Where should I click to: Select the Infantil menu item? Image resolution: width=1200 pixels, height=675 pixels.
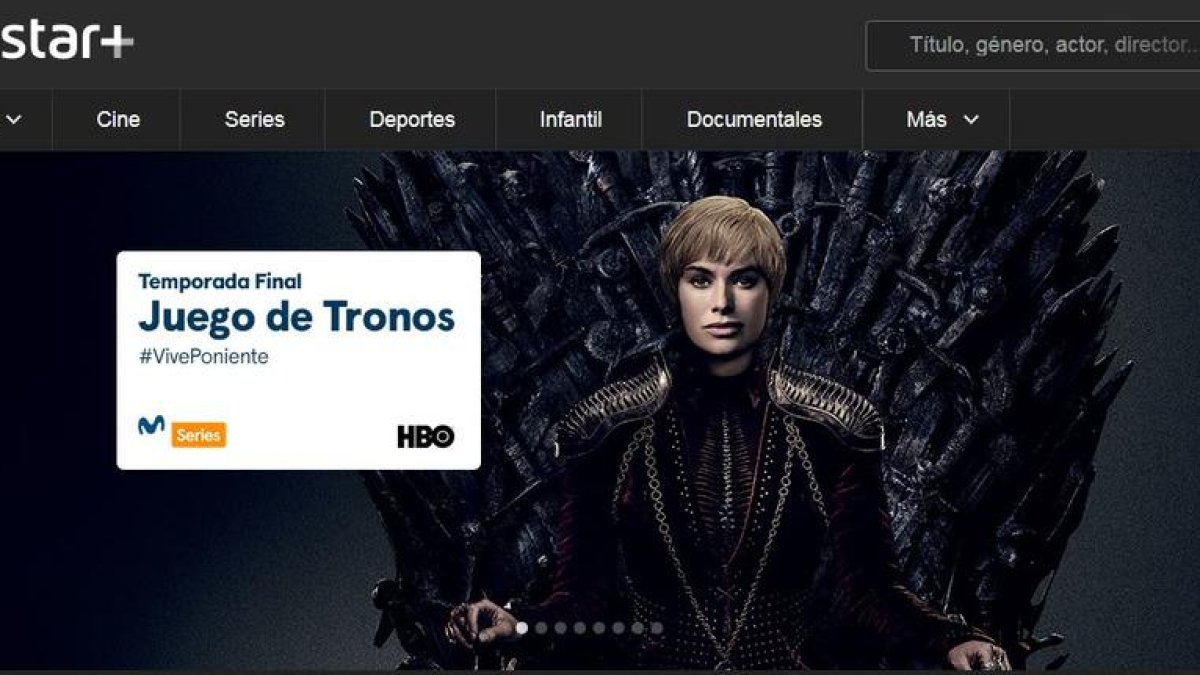click(570, 120)
